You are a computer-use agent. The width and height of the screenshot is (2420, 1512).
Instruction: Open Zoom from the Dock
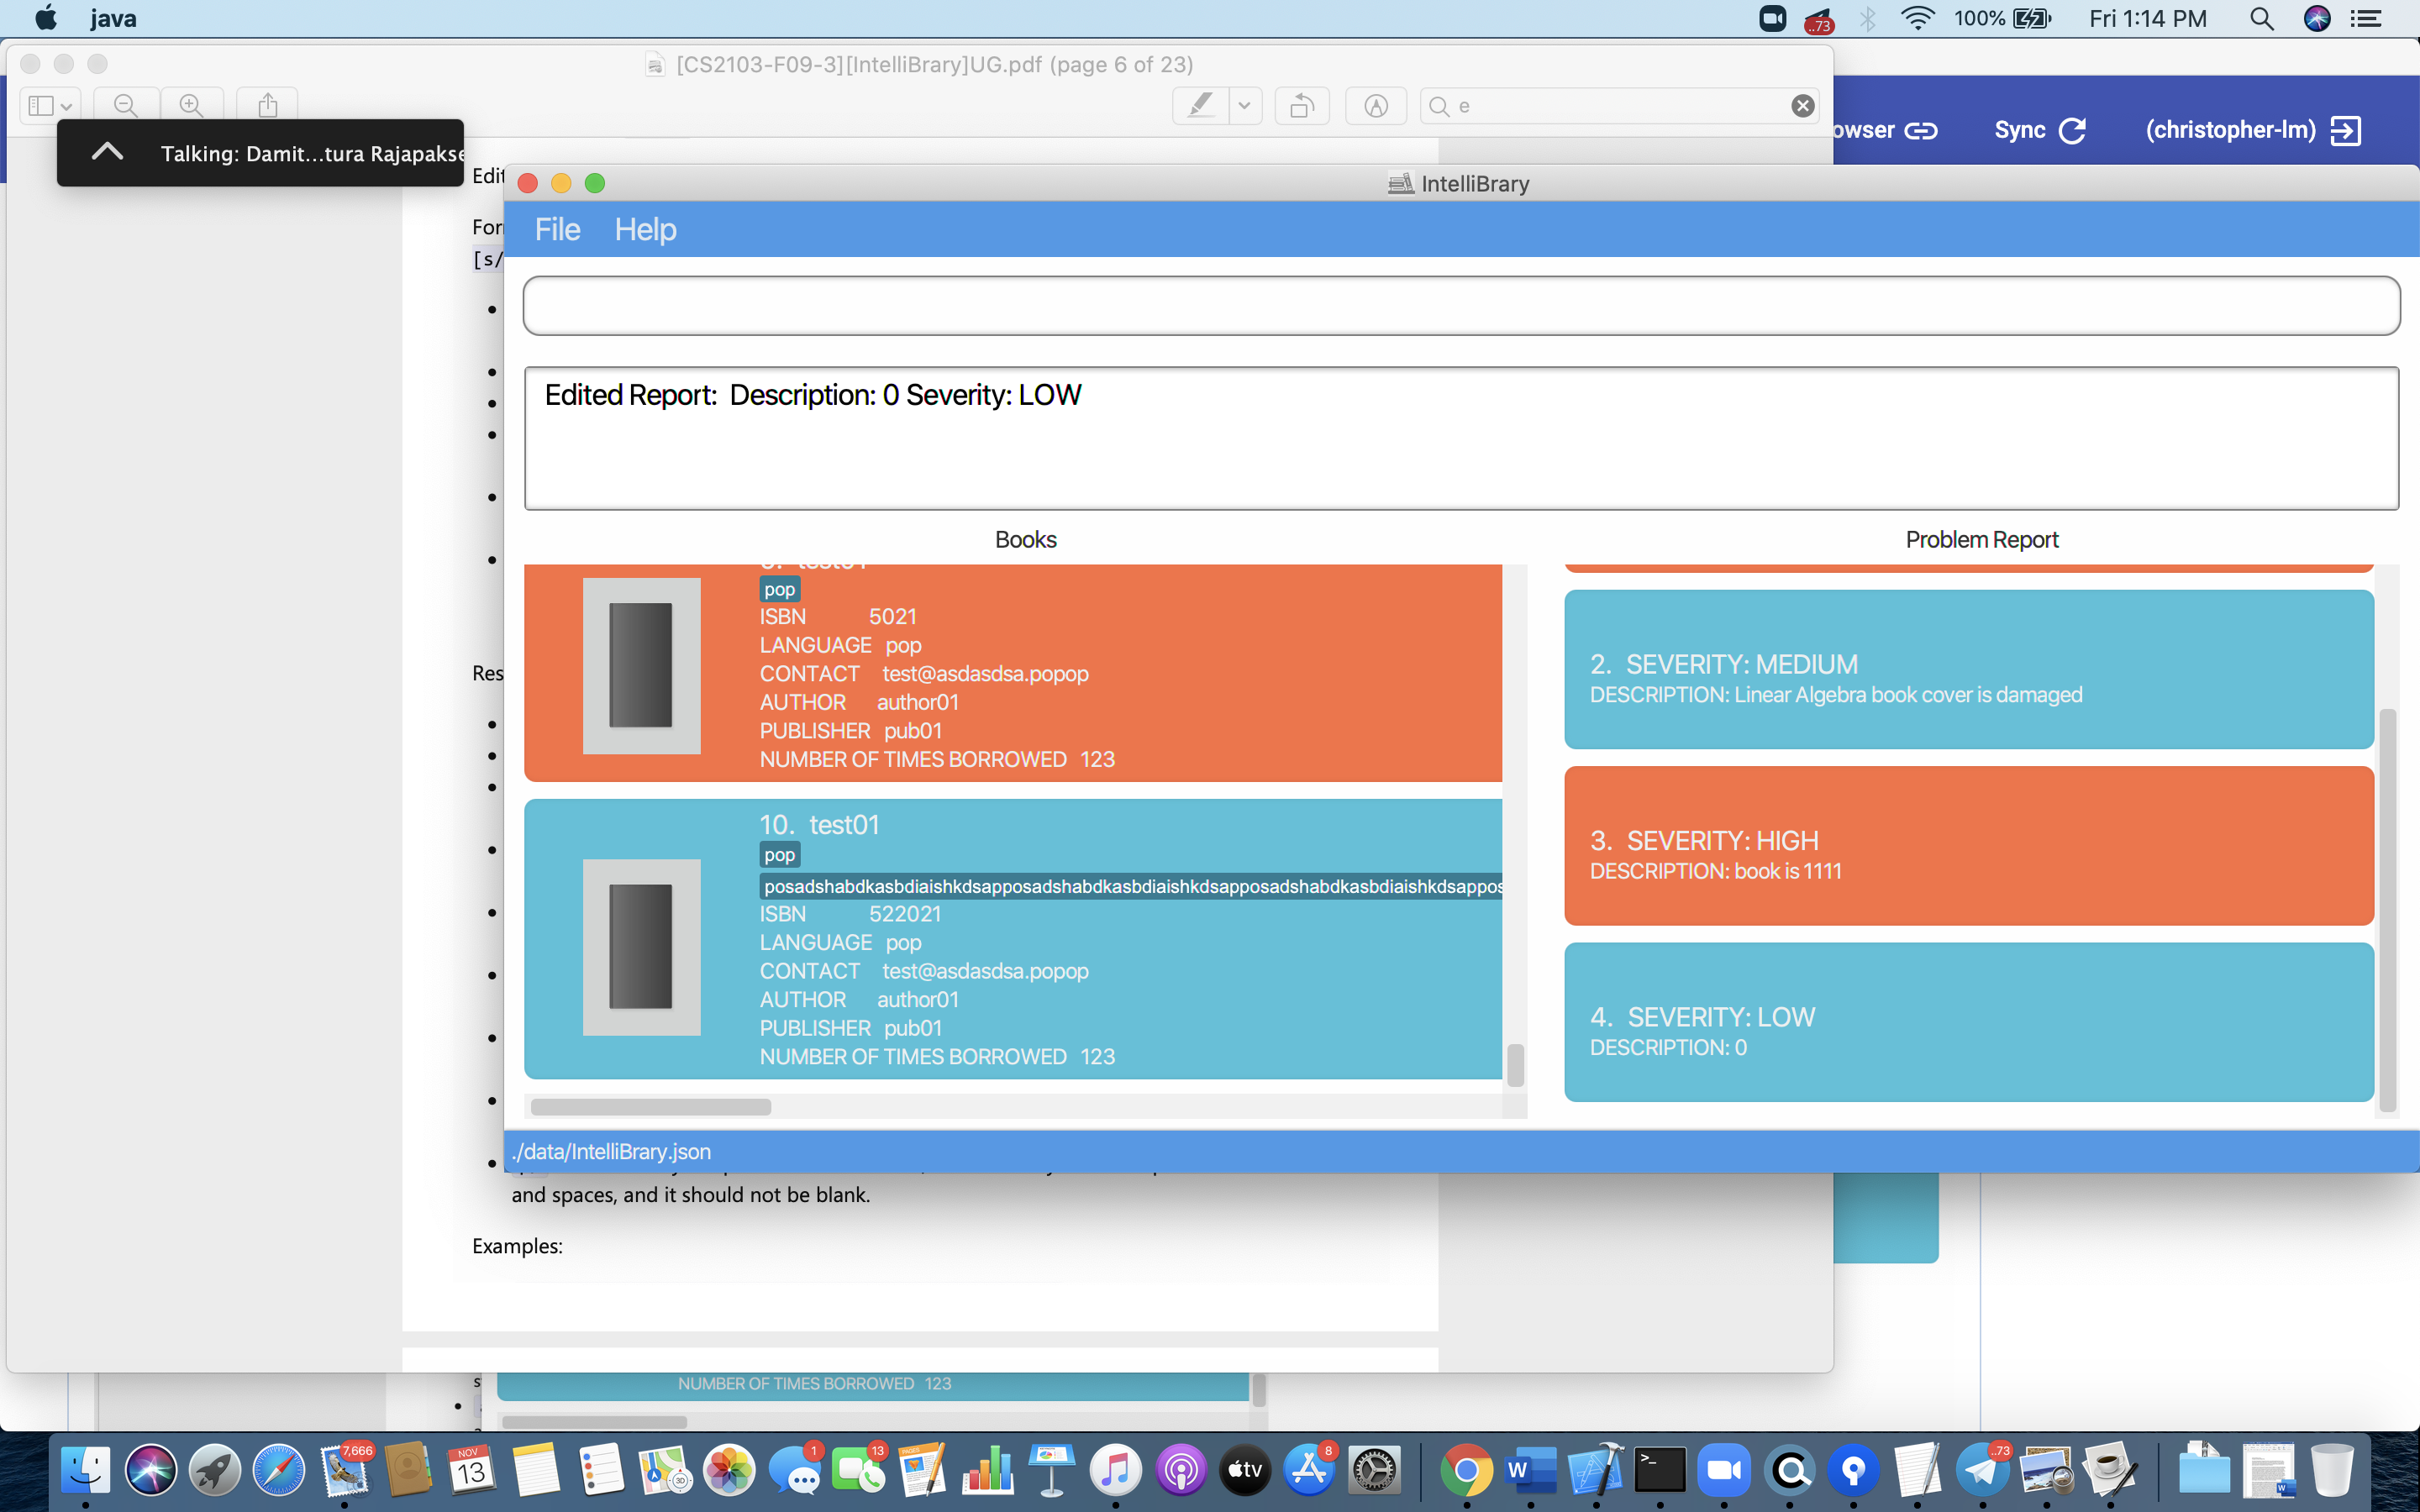coord(1724,1470)
